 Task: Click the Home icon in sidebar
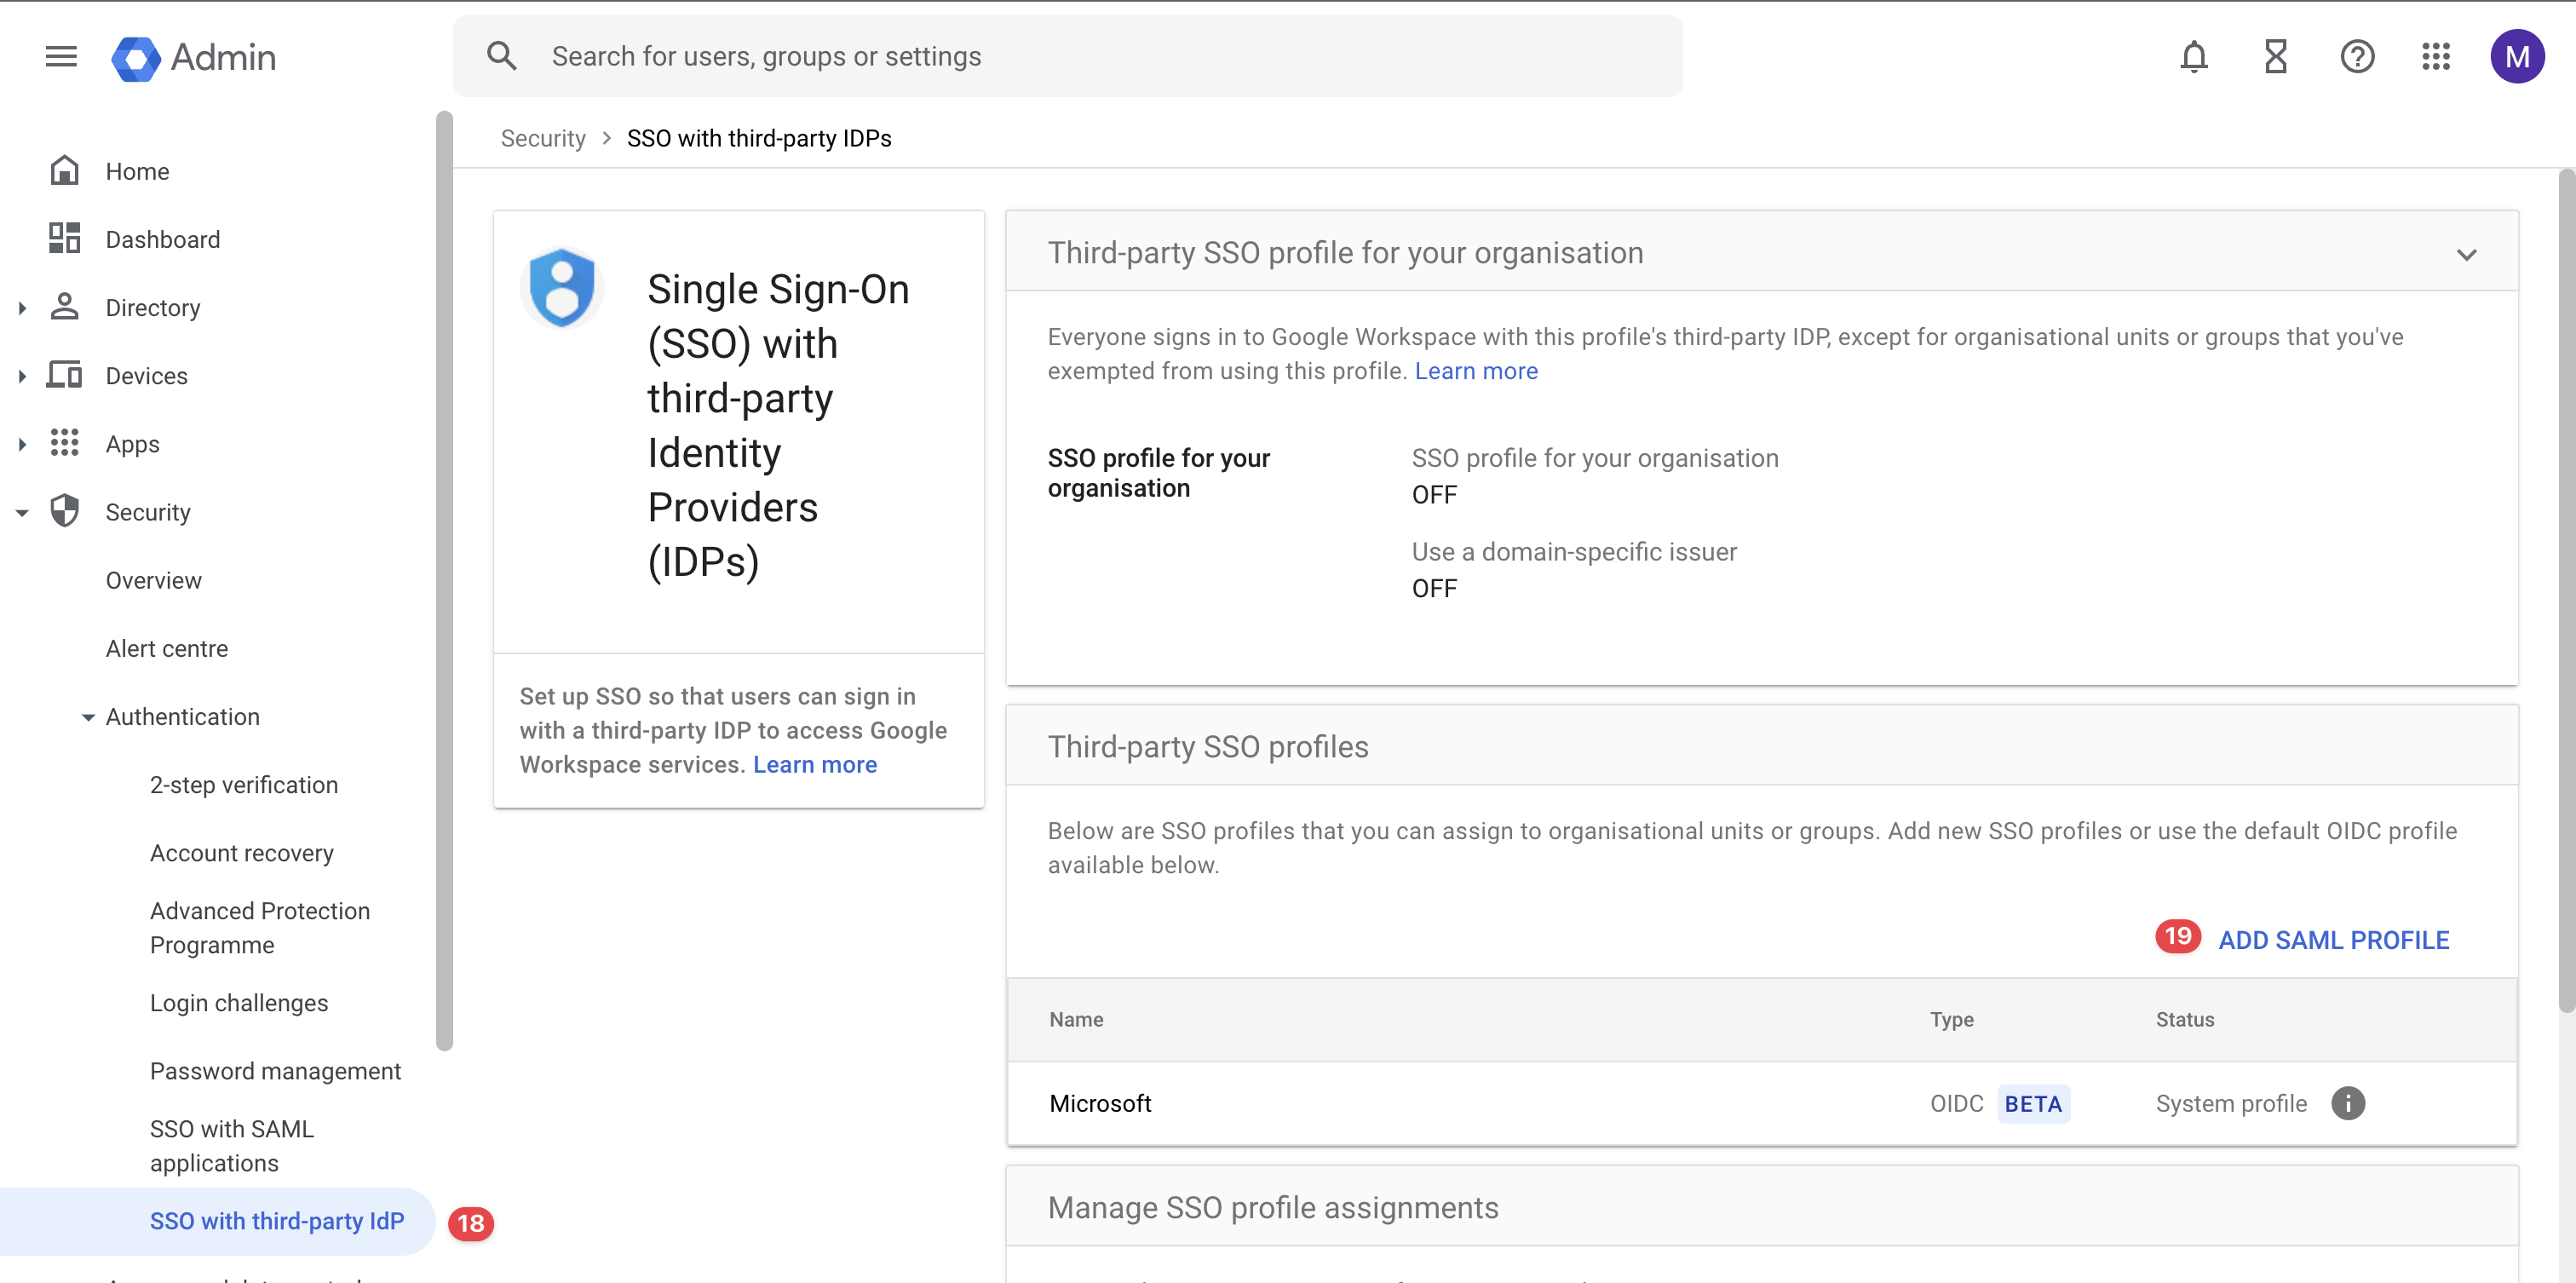point(65,171)
